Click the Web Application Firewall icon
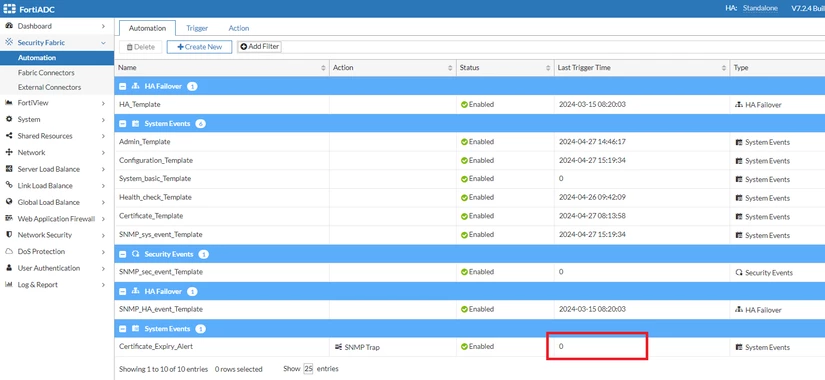The width and height of the screenshot is (825, 380). coord(8,218)
